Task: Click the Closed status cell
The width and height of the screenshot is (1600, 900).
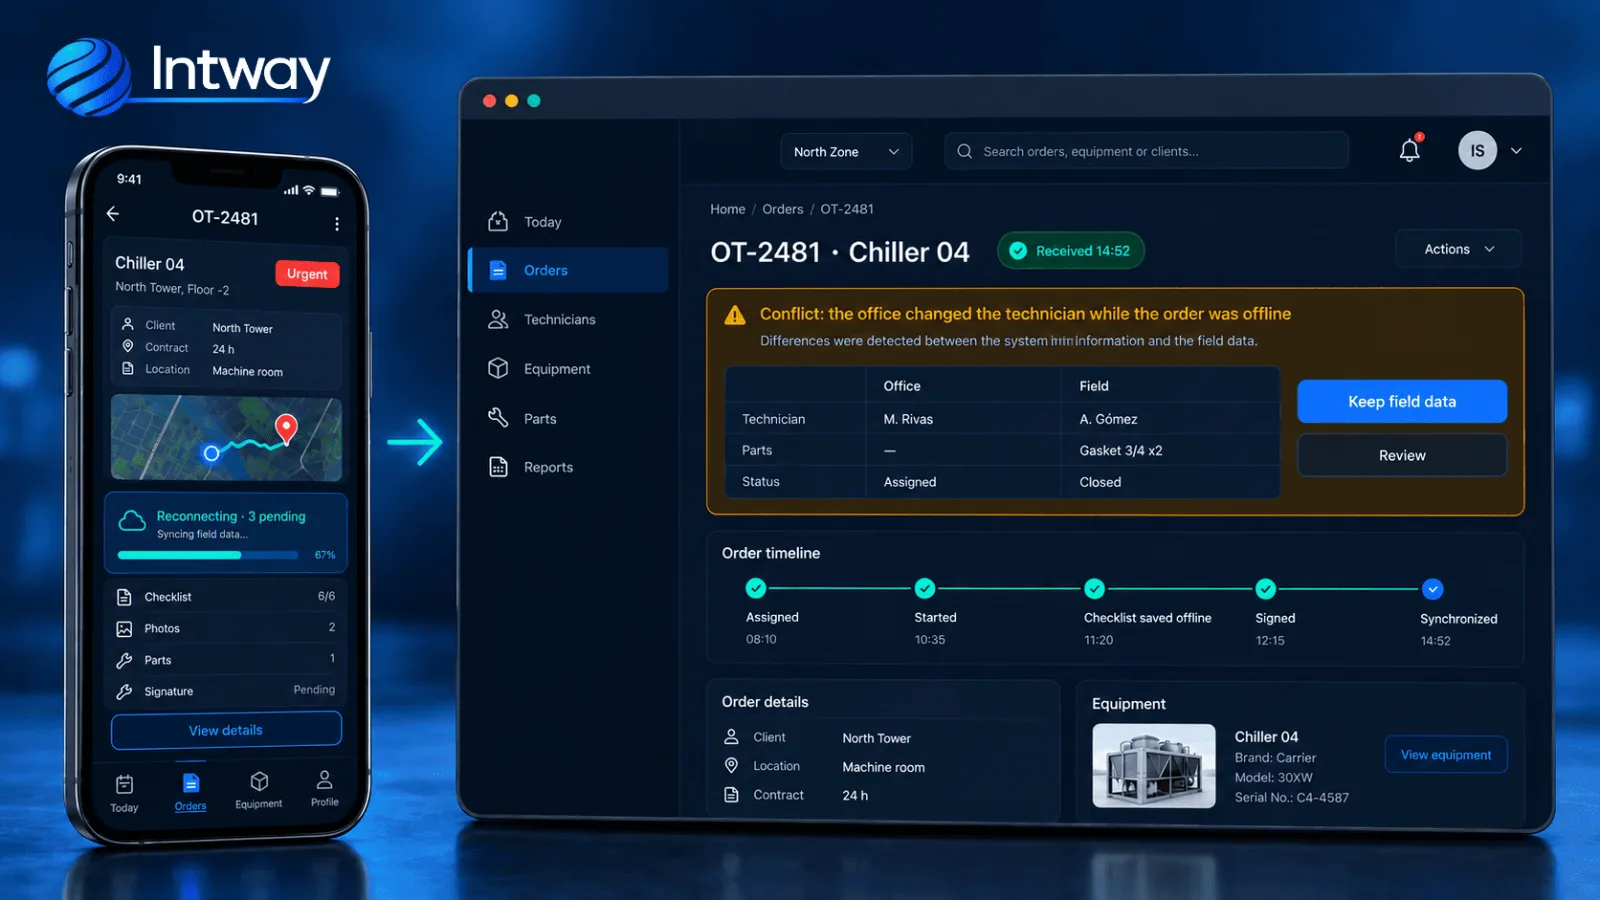Action: (x=1100, y=482)
